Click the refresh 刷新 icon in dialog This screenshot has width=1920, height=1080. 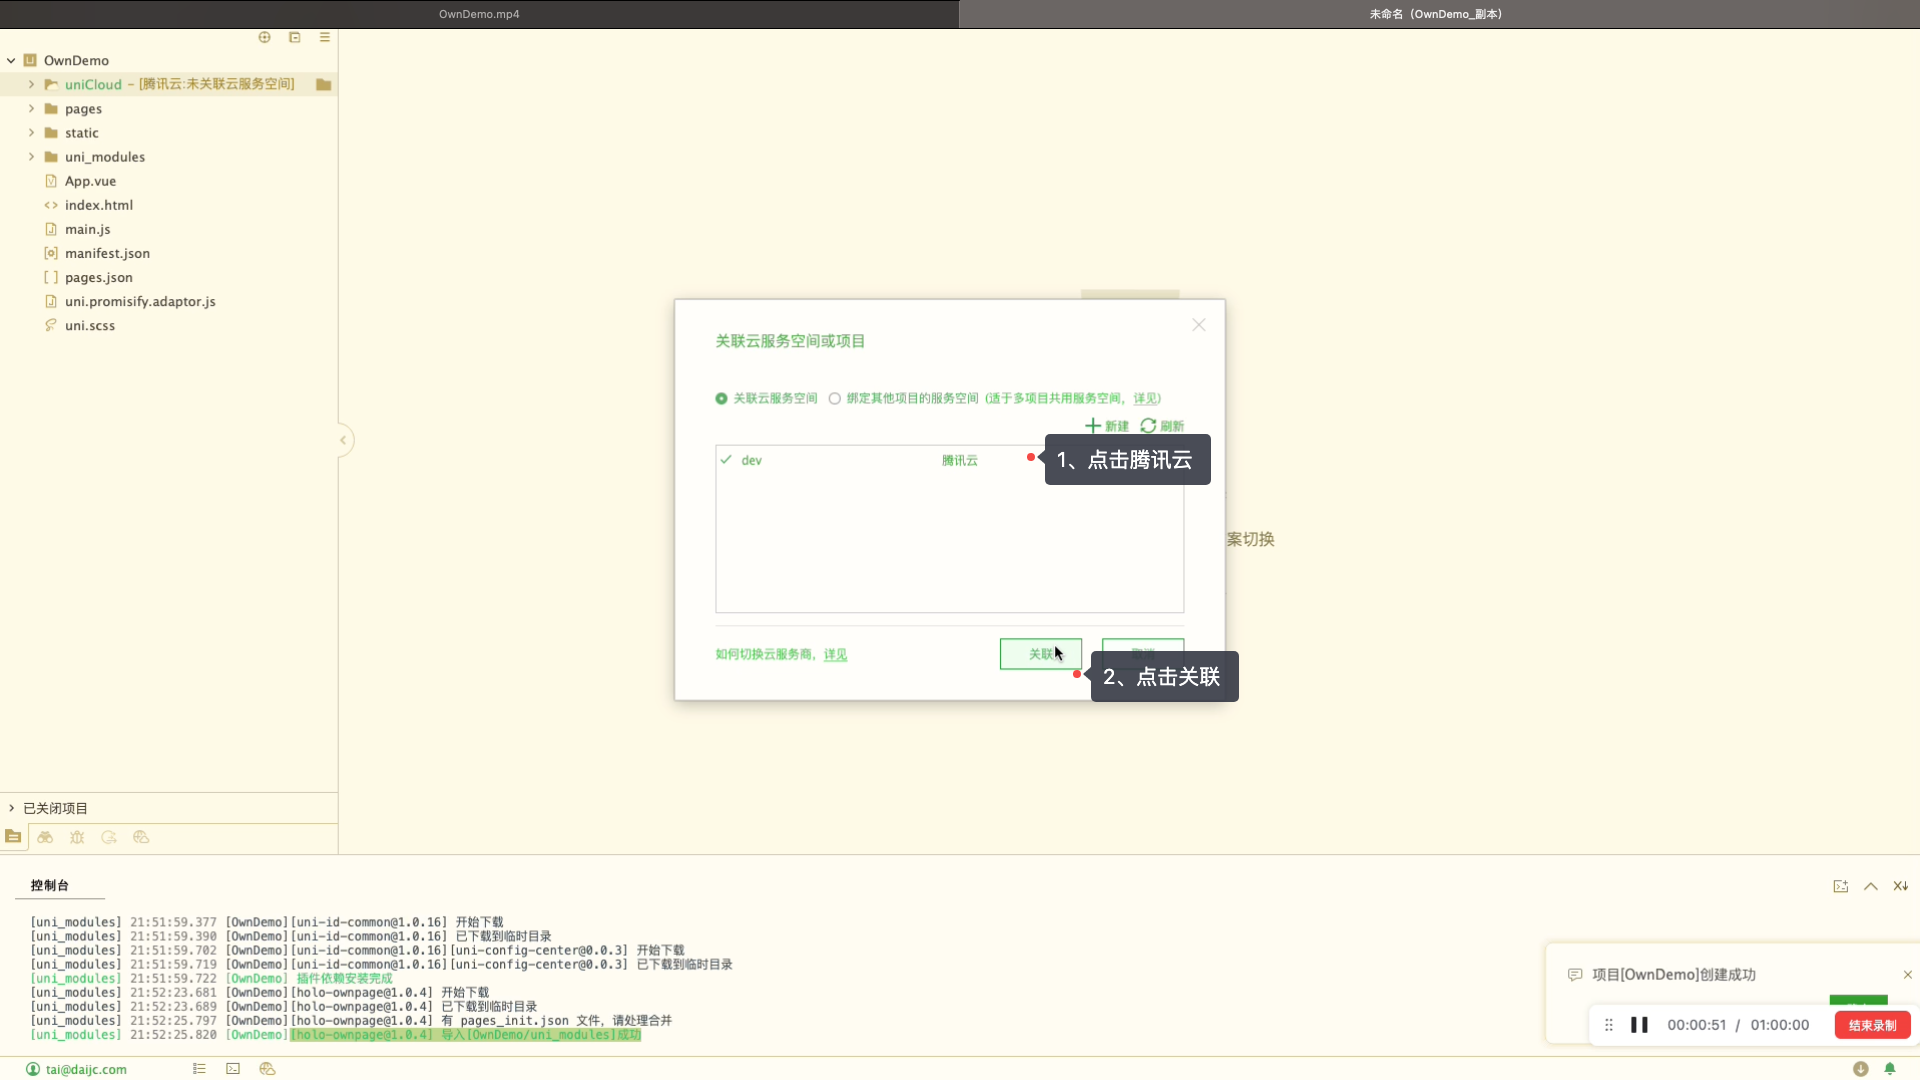tap(1149, 426)
